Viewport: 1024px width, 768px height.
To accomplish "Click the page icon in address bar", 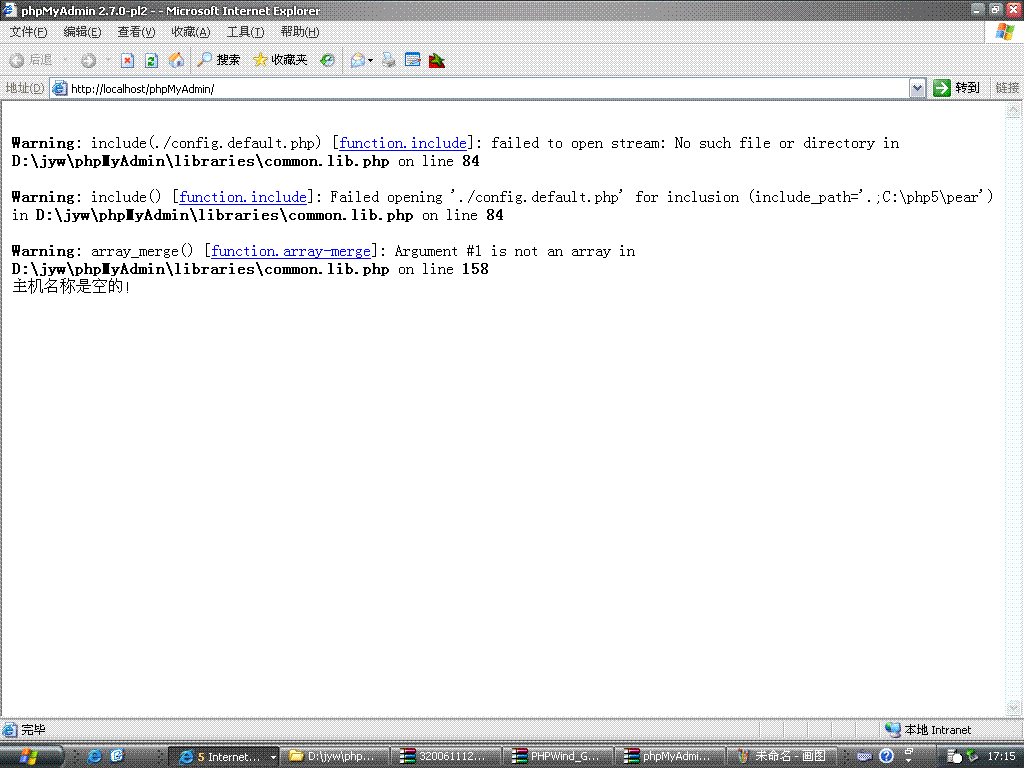I will 59,88.
